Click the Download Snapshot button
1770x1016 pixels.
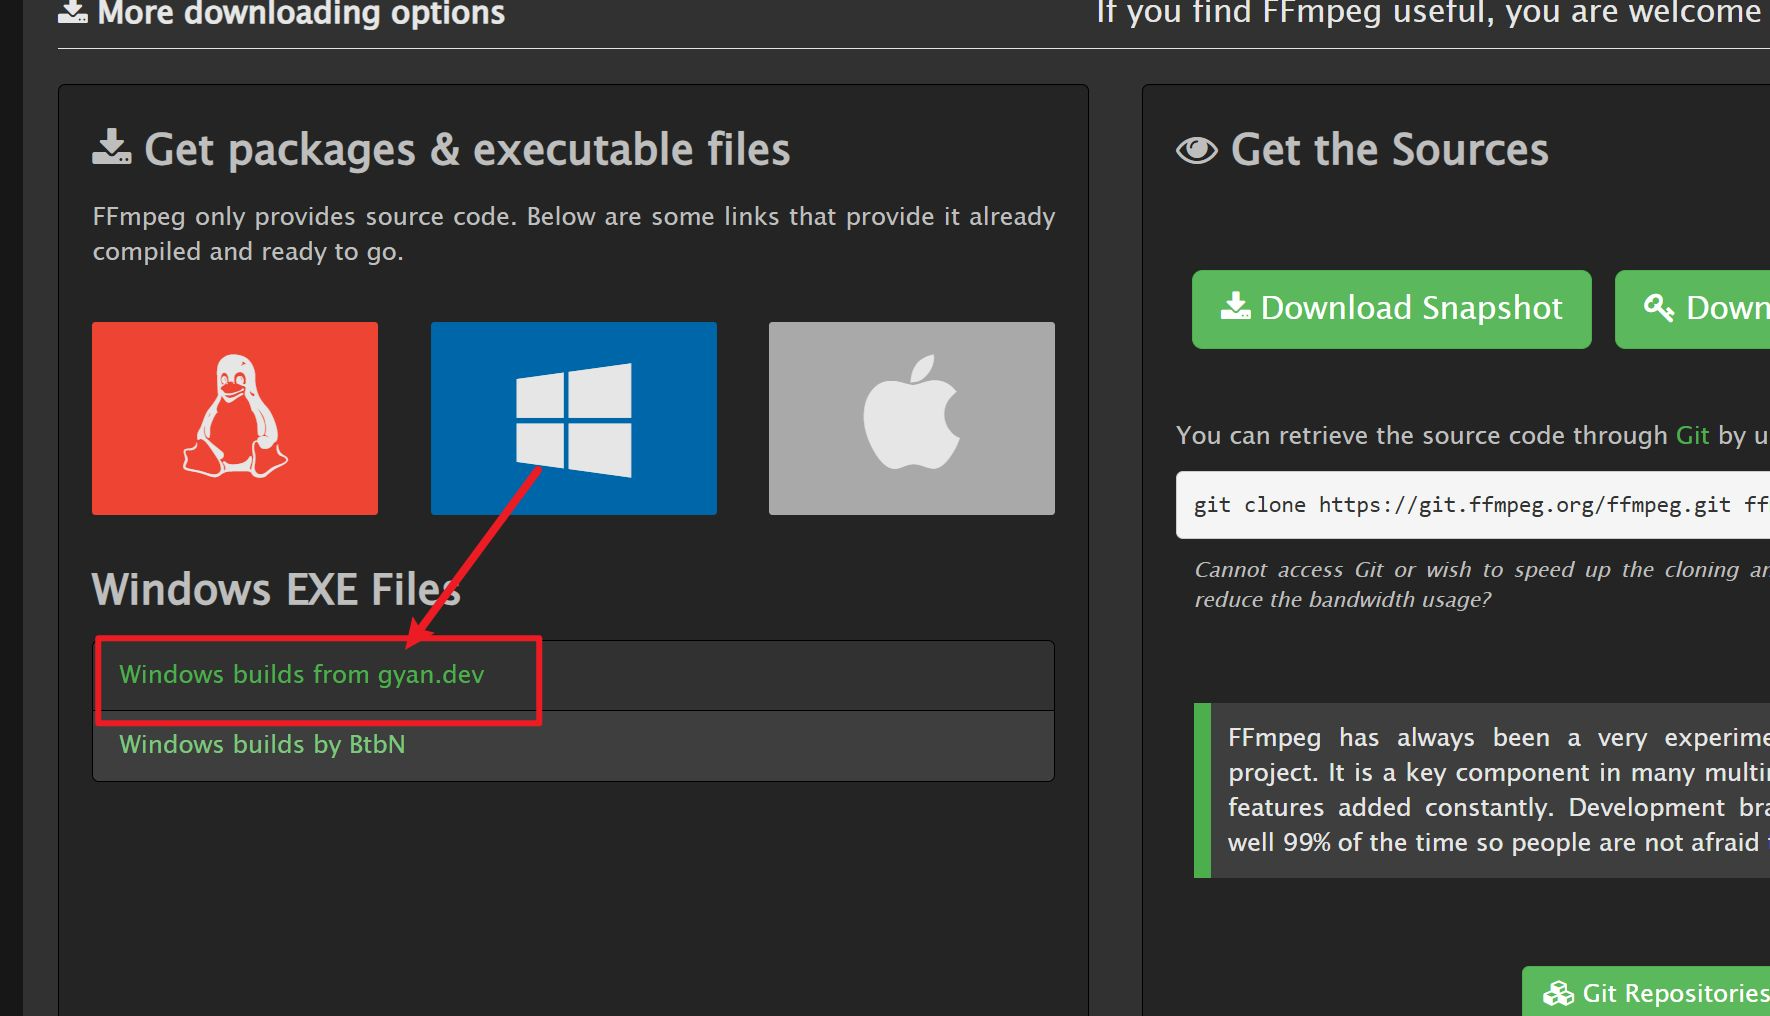pos(1392,309)
